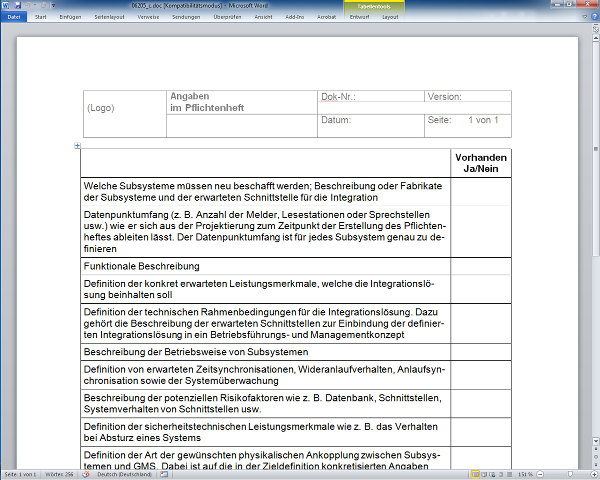
Task: Open the Entwurf table tools tab
Action: [358, 17]
